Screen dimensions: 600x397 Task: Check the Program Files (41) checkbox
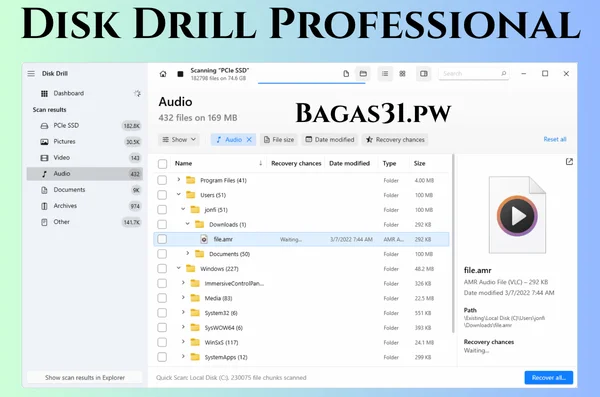[162, 180]
